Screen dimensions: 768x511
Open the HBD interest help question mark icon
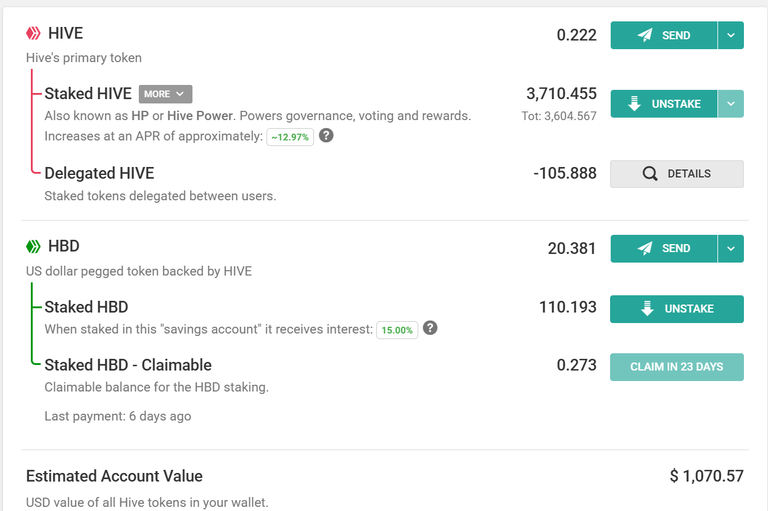click(x=430, y=328)
